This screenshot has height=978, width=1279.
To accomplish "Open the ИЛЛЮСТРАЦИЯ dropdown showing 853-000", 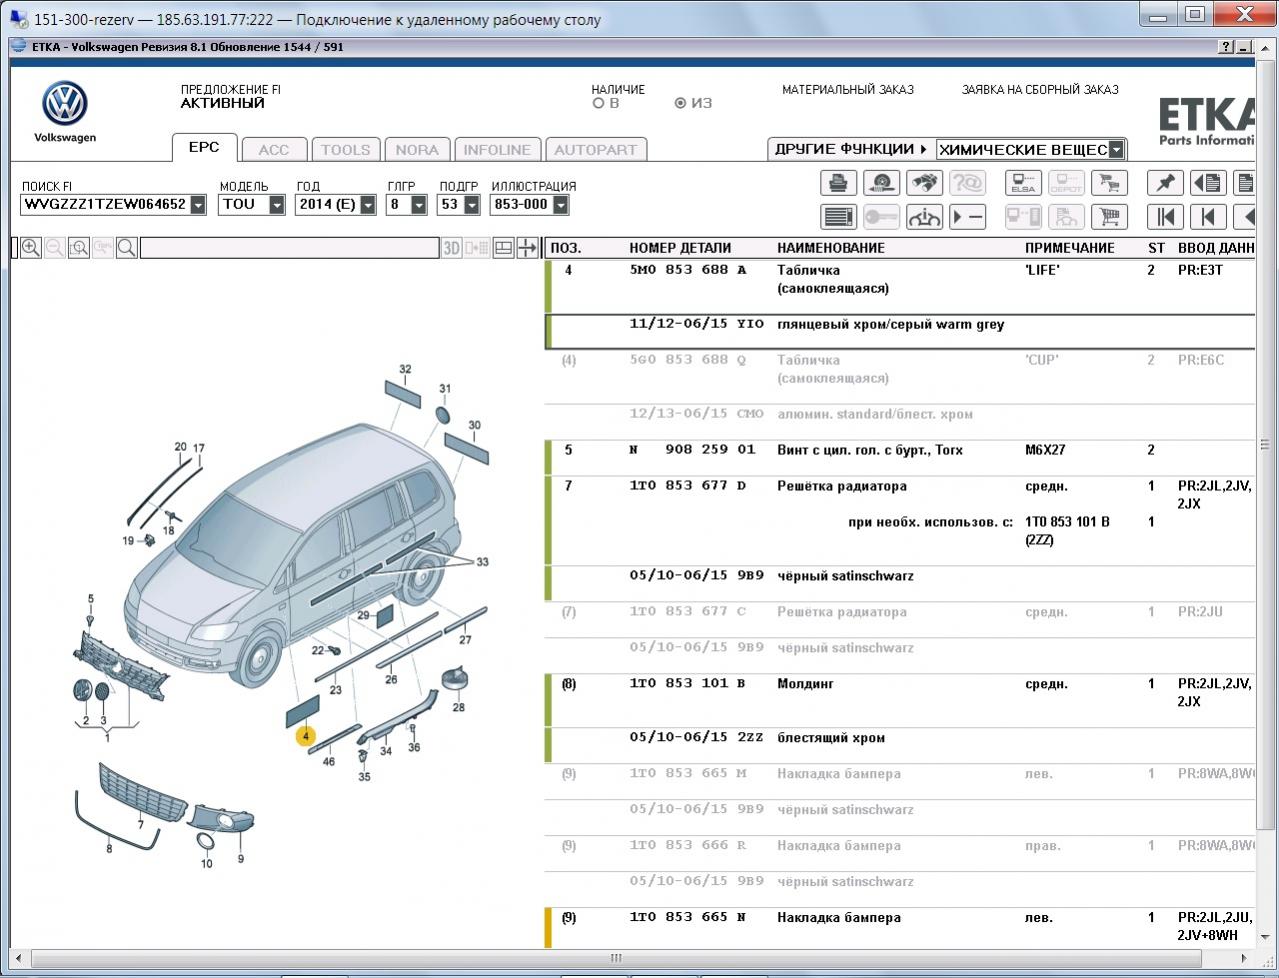I will point(560,205).
